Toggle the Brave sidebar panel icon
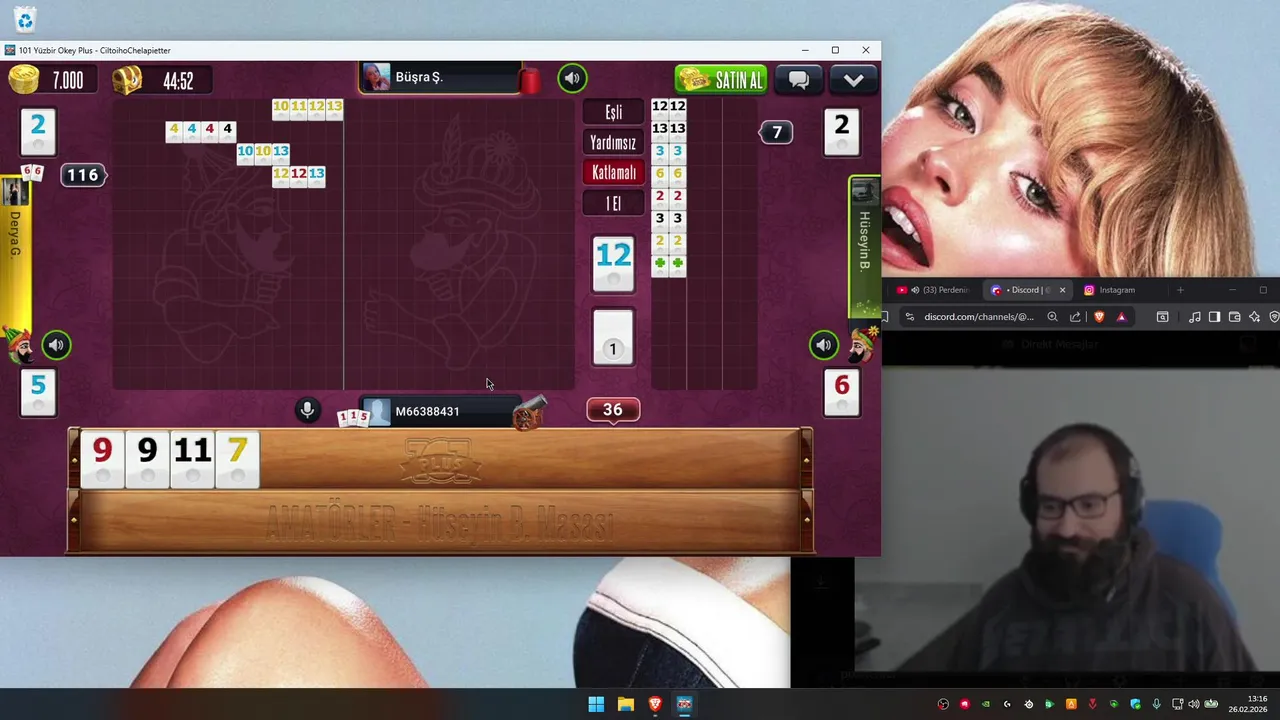The height and width of the screenshot is (720, 1280). 1214,317
